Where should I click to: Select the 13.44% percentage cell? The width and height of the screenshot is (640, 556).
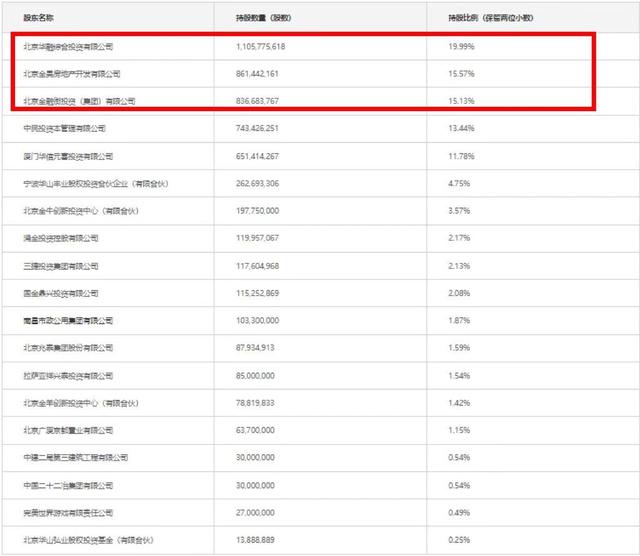click(461, 128)
